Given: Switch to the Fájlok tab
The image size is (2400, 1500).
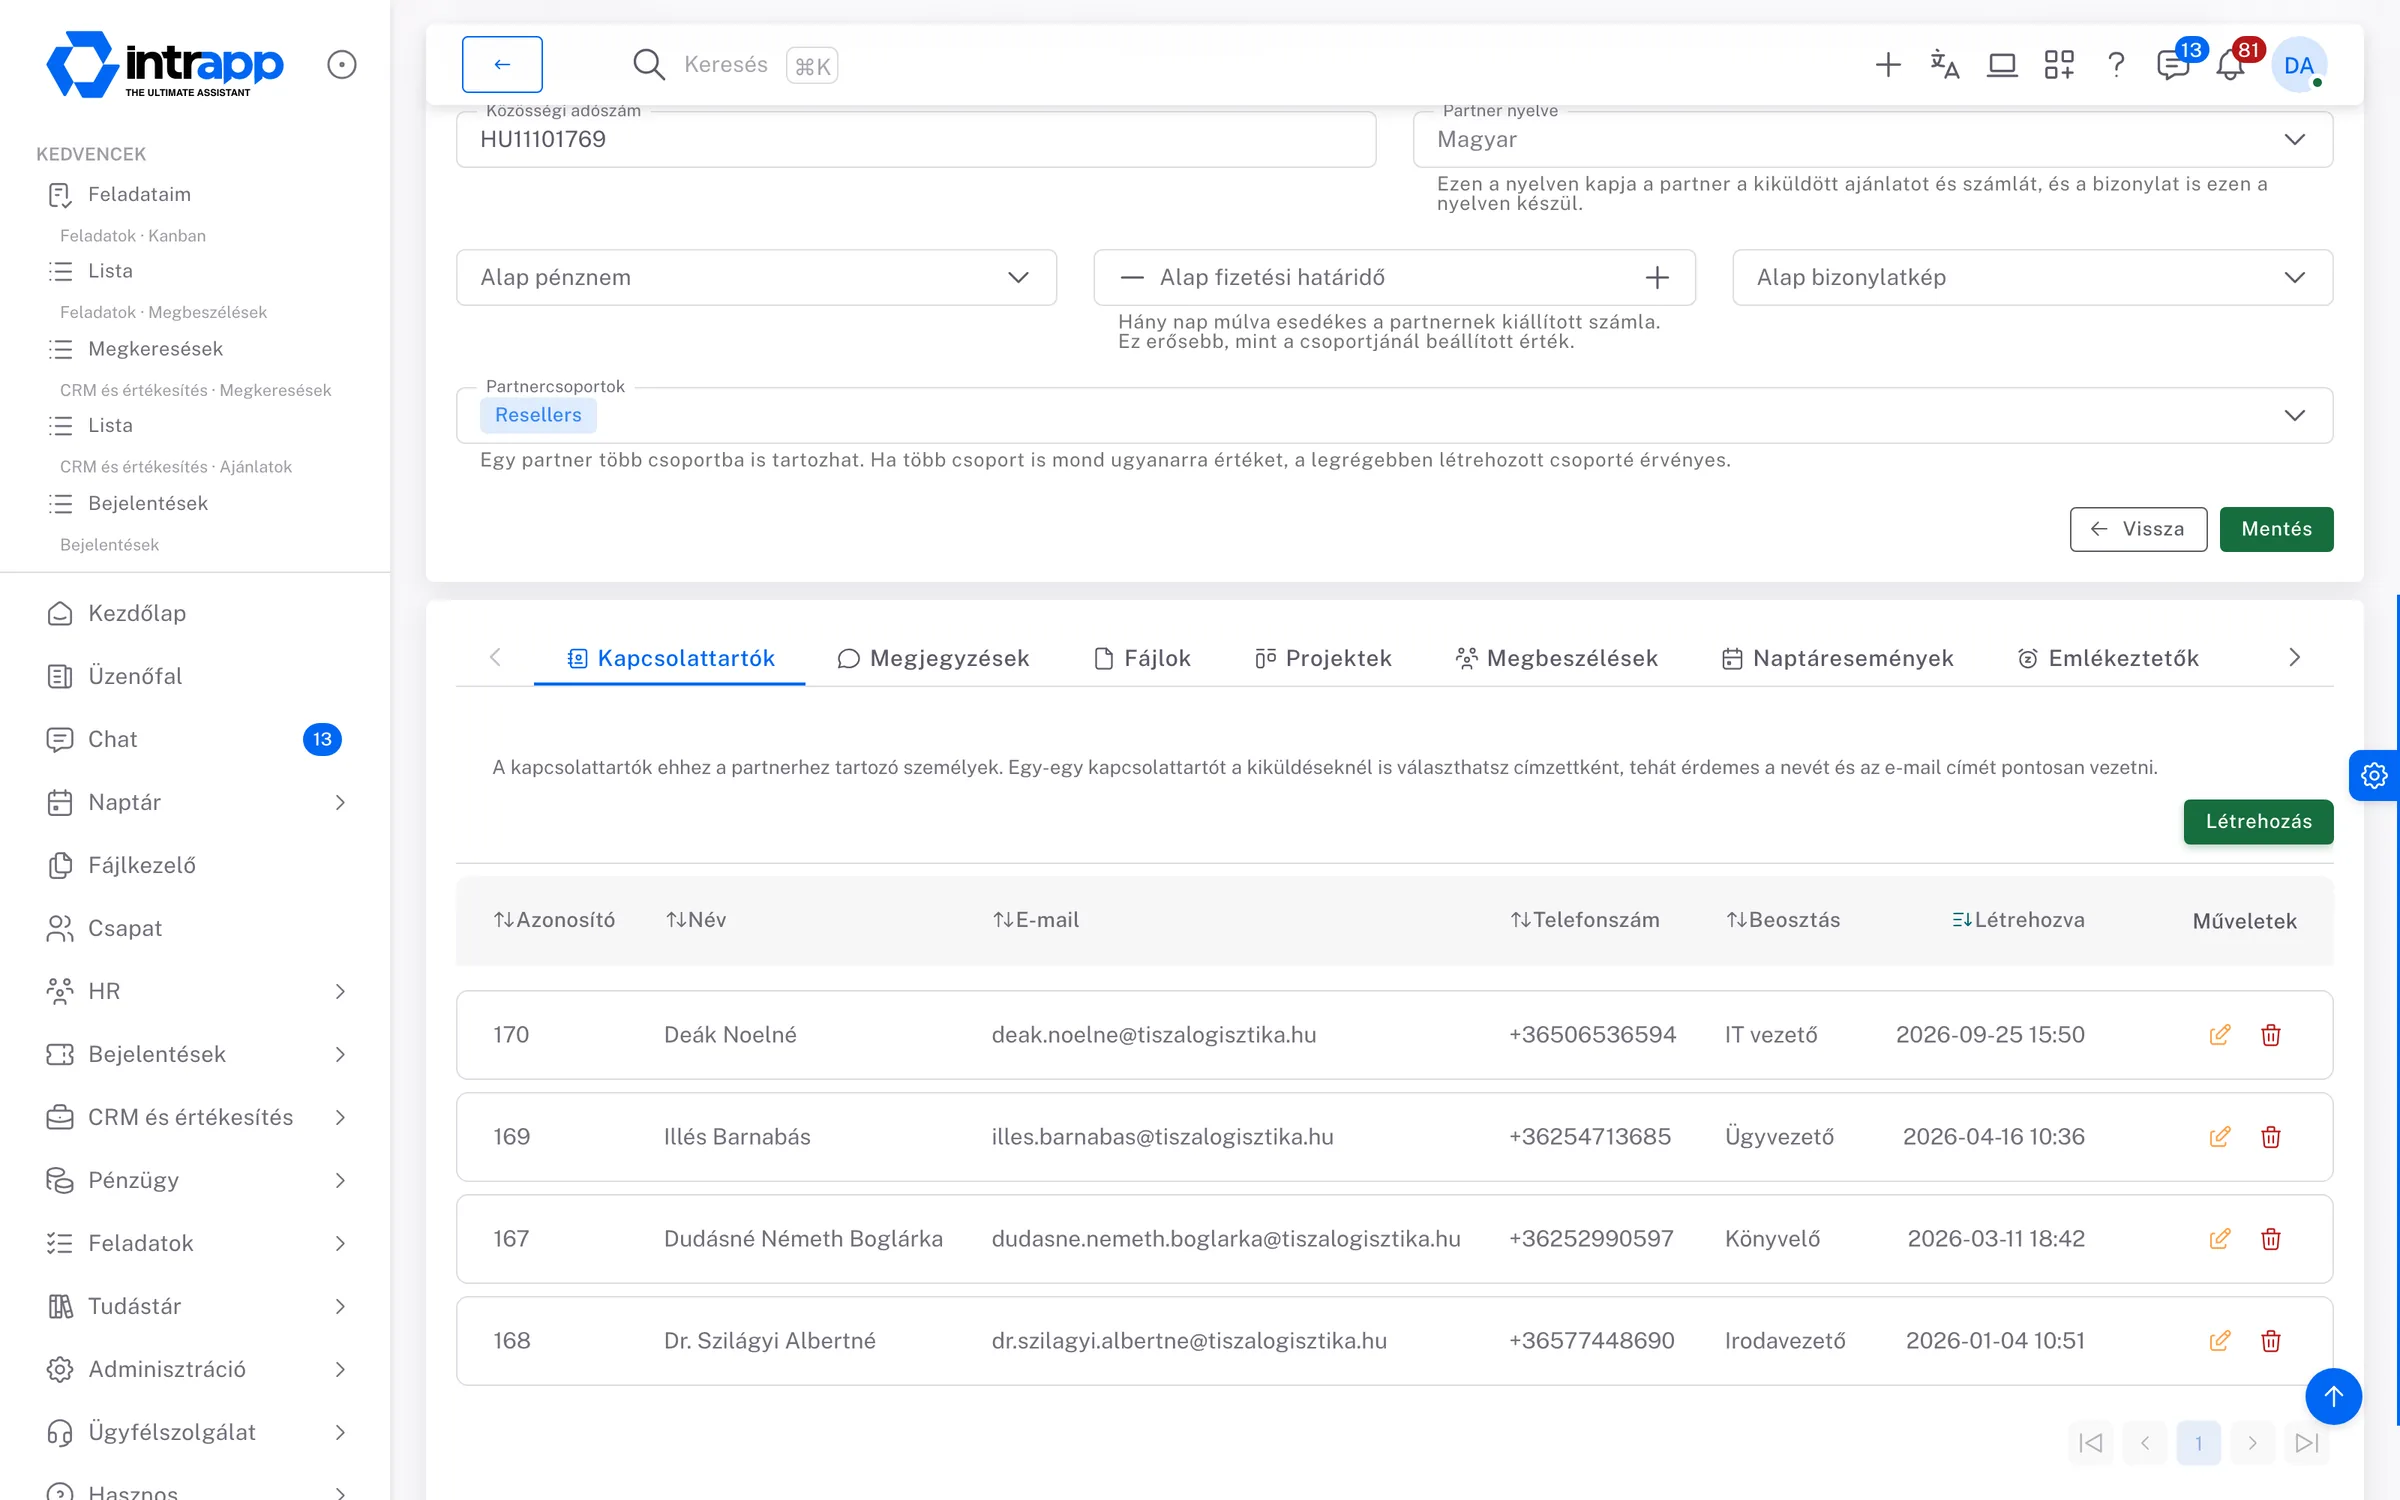Looking at the screenshot, I should 1142,658.
